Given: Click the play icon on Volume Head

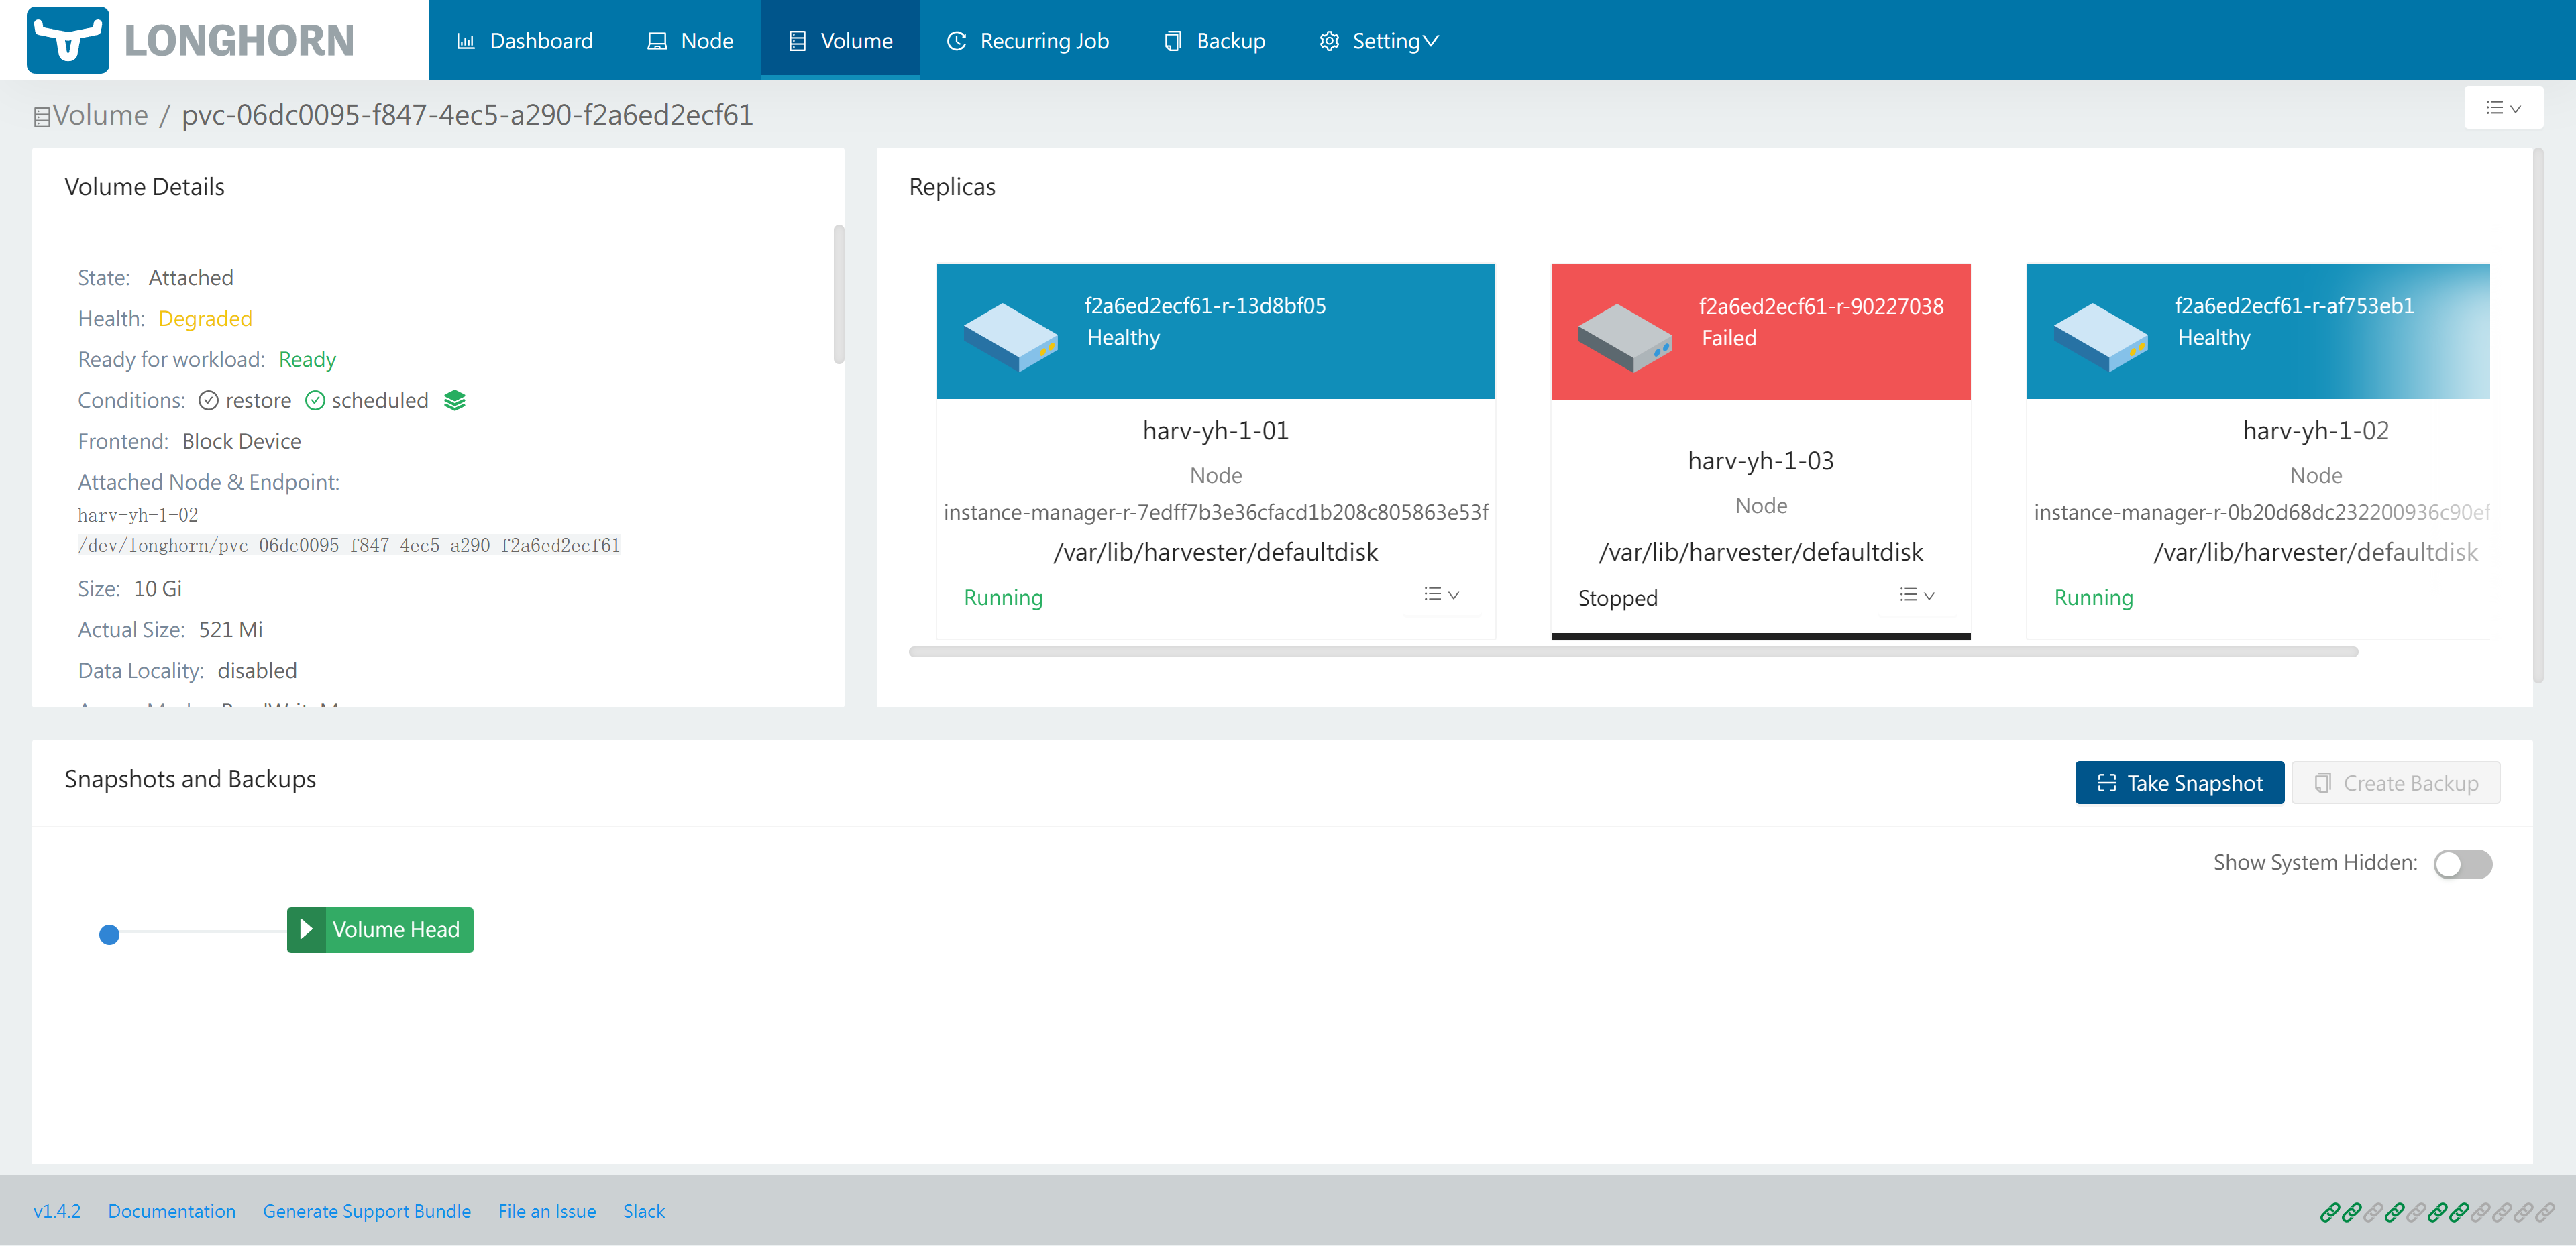Looking at the screenshot, I should click(307, 929).
